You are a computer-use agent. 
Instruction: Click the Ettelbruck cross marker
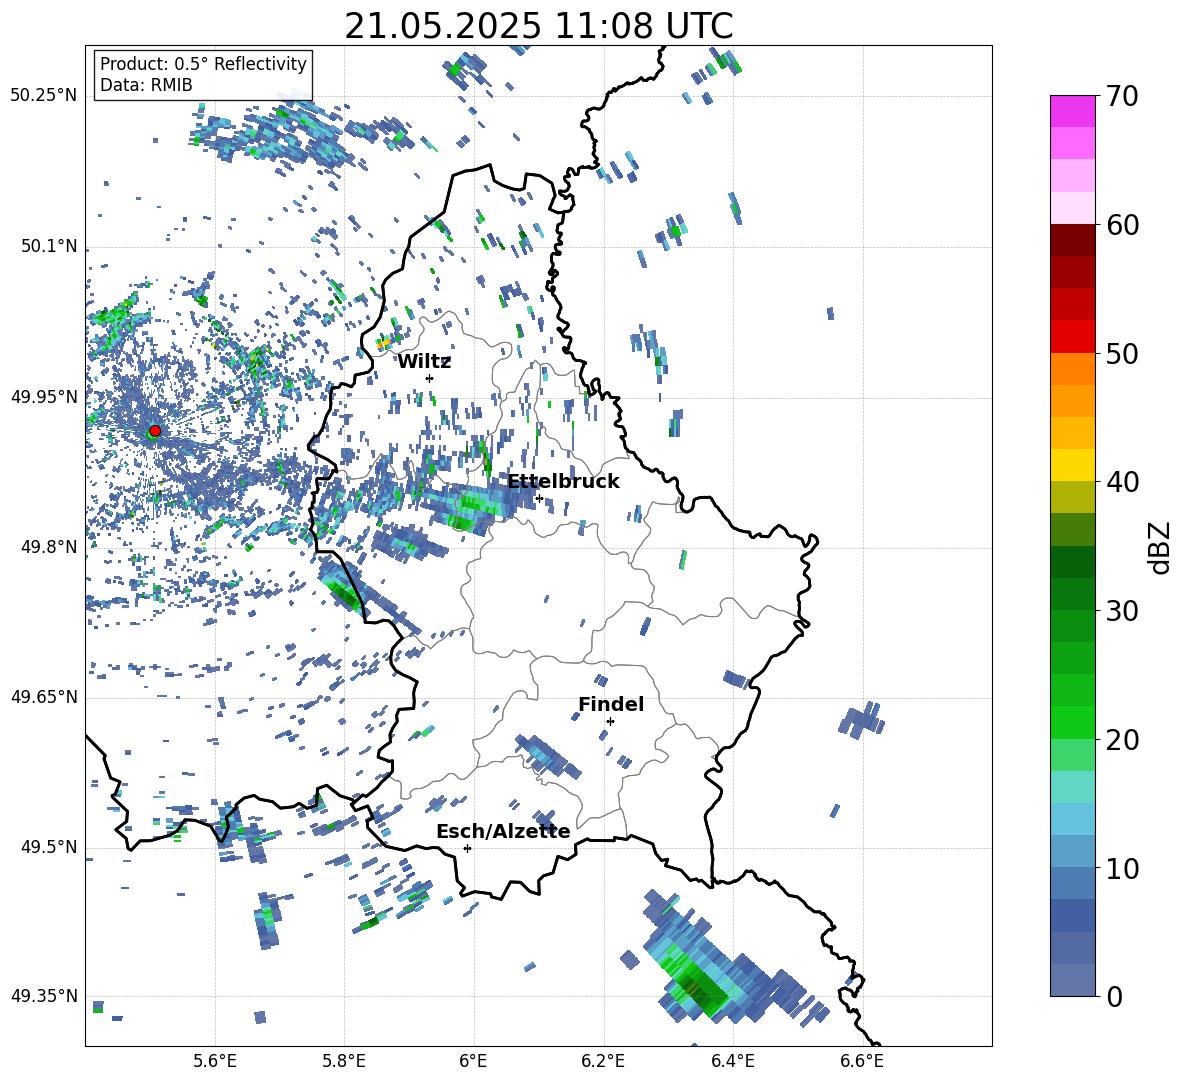click(x=539, y=498)
